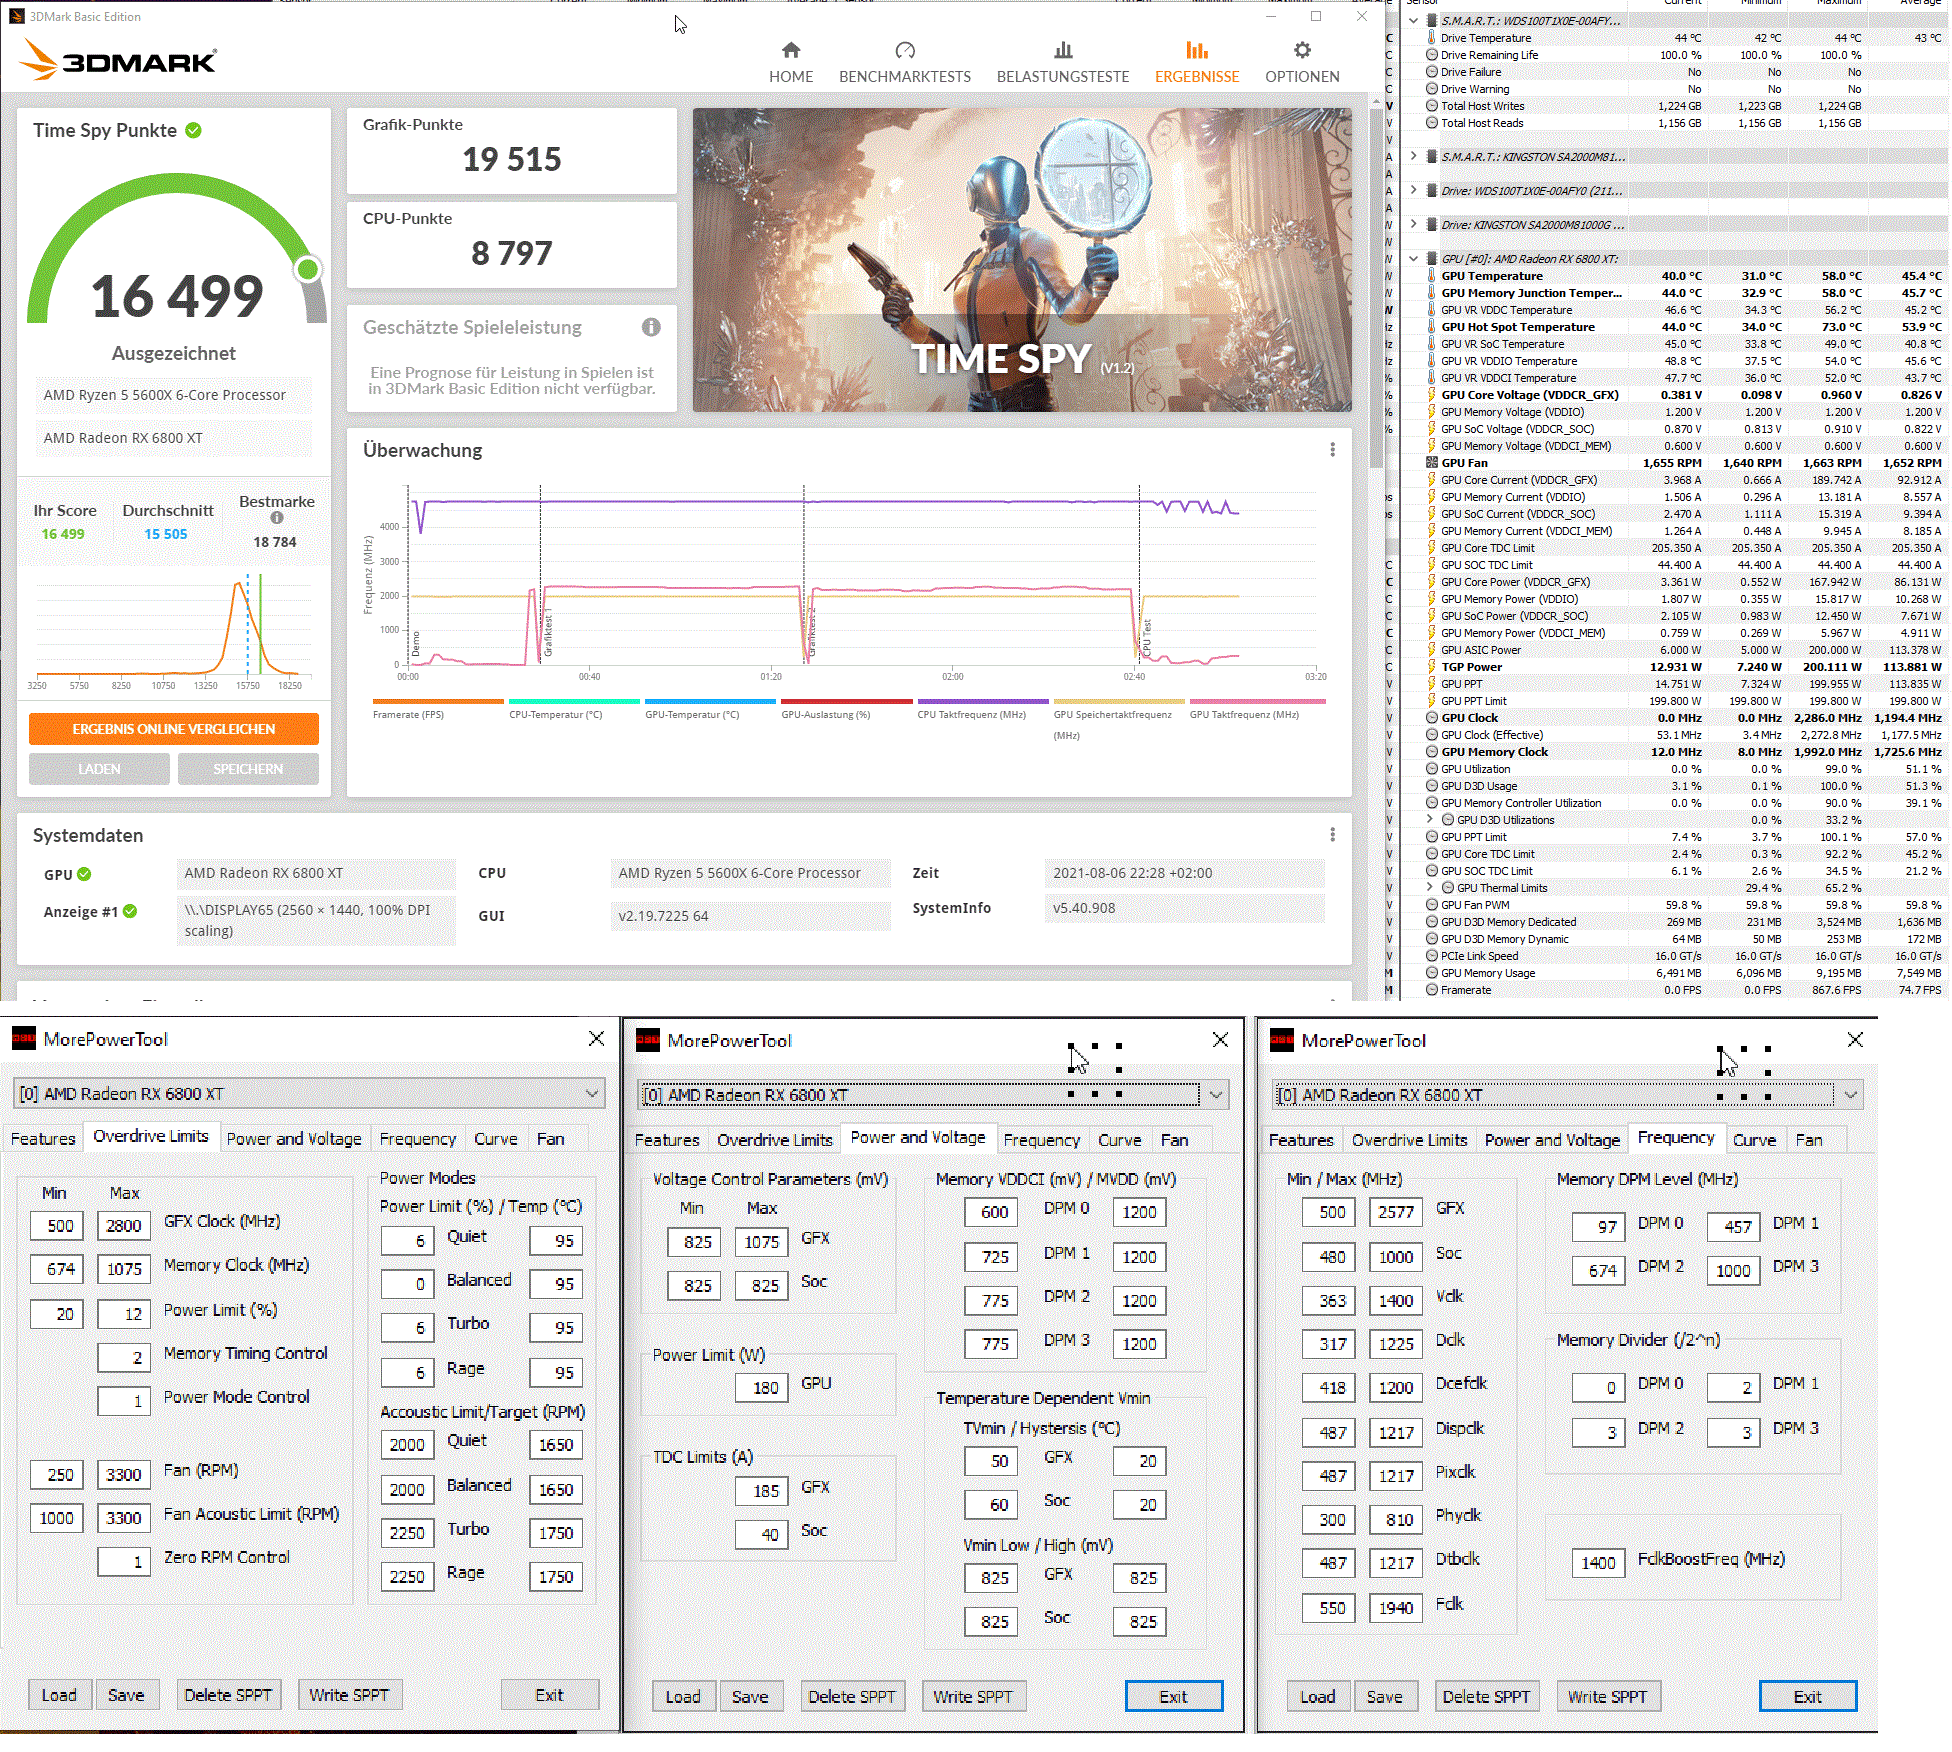Viewport: 1952px width, 1752px height.
Task: Click info icon beside Geschätzte Spieleleistung
Action: (x=651, y=327)
